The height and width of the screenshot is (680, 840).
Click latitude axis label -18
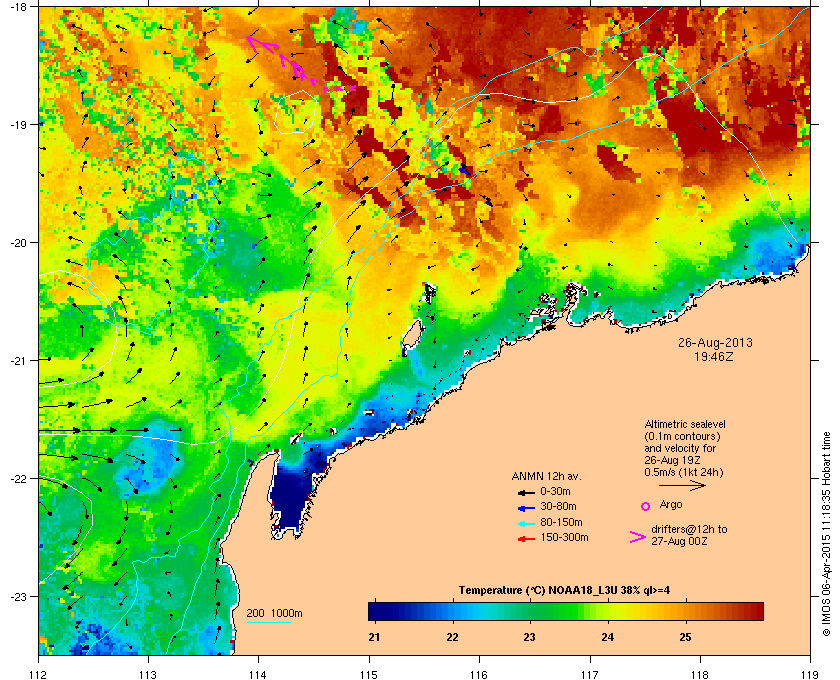coord(18,7)
